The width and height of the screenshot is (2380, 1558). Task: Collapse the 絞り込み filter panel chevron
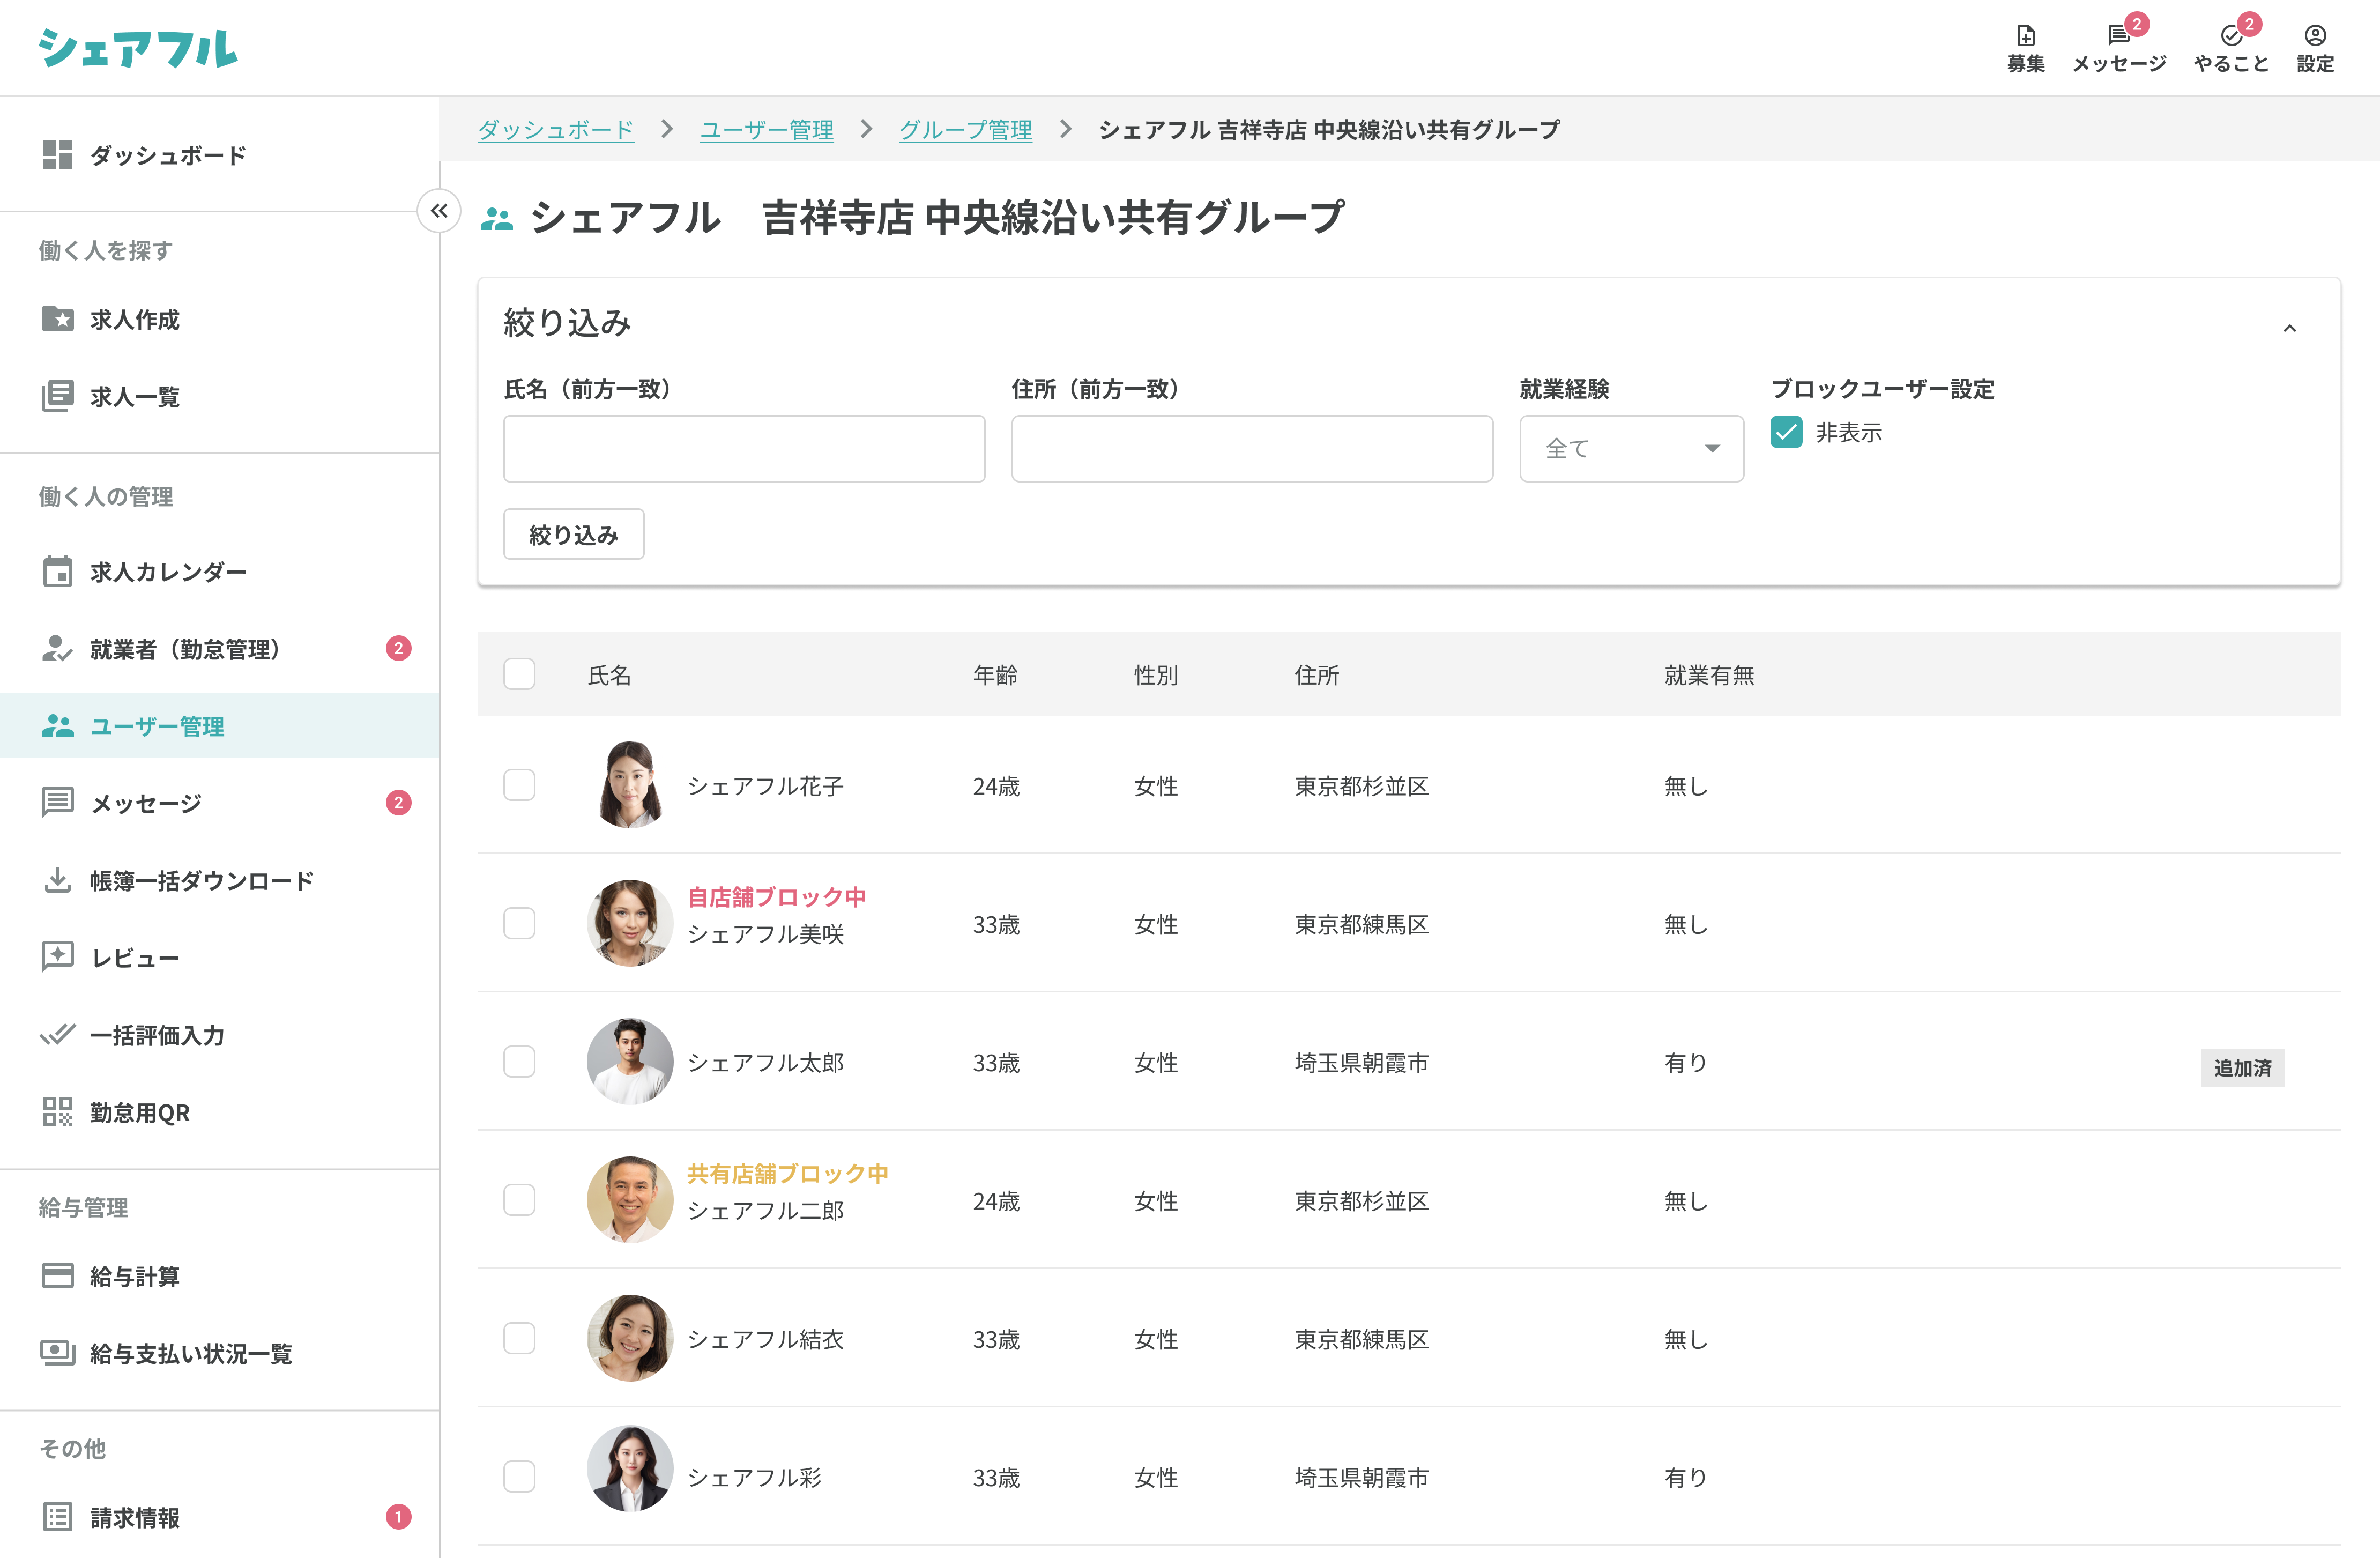point(2289,328)
